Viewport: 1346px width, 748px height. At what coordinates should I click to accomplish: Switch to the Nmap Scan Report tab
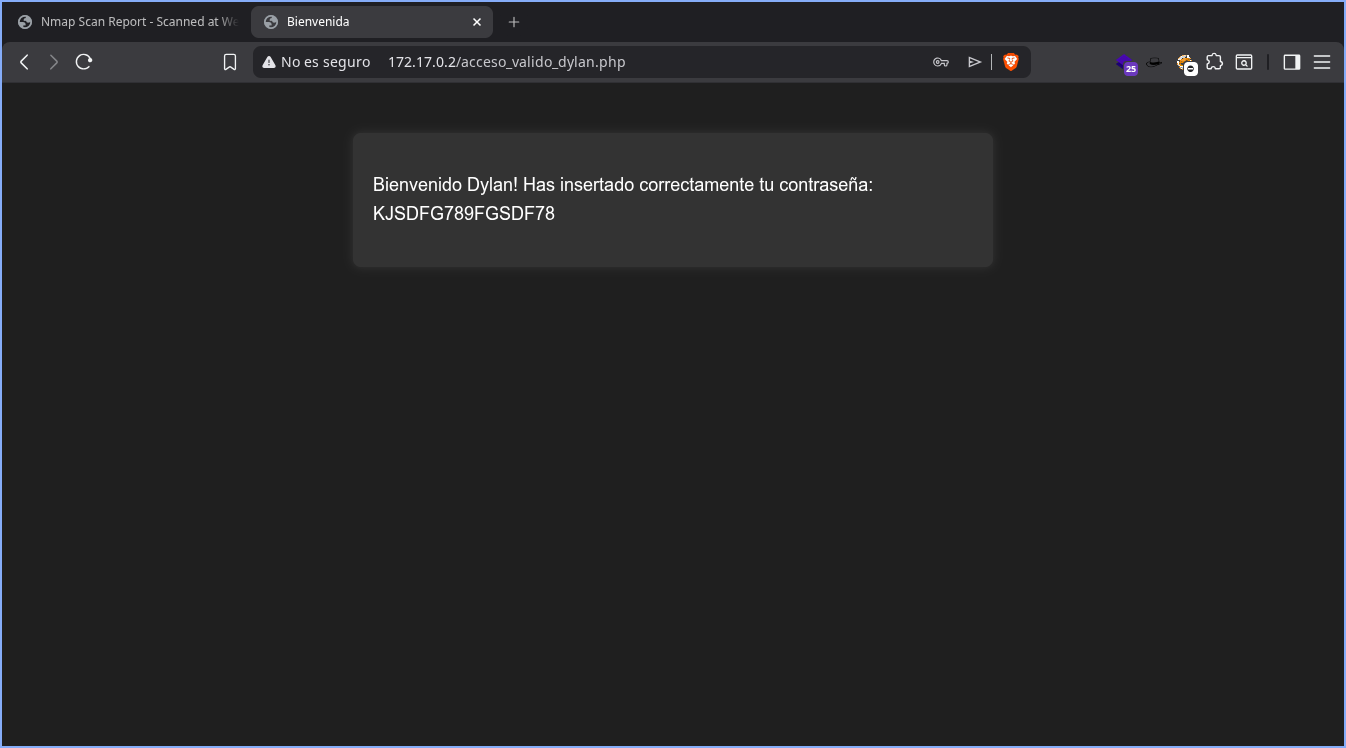point(128,22)
